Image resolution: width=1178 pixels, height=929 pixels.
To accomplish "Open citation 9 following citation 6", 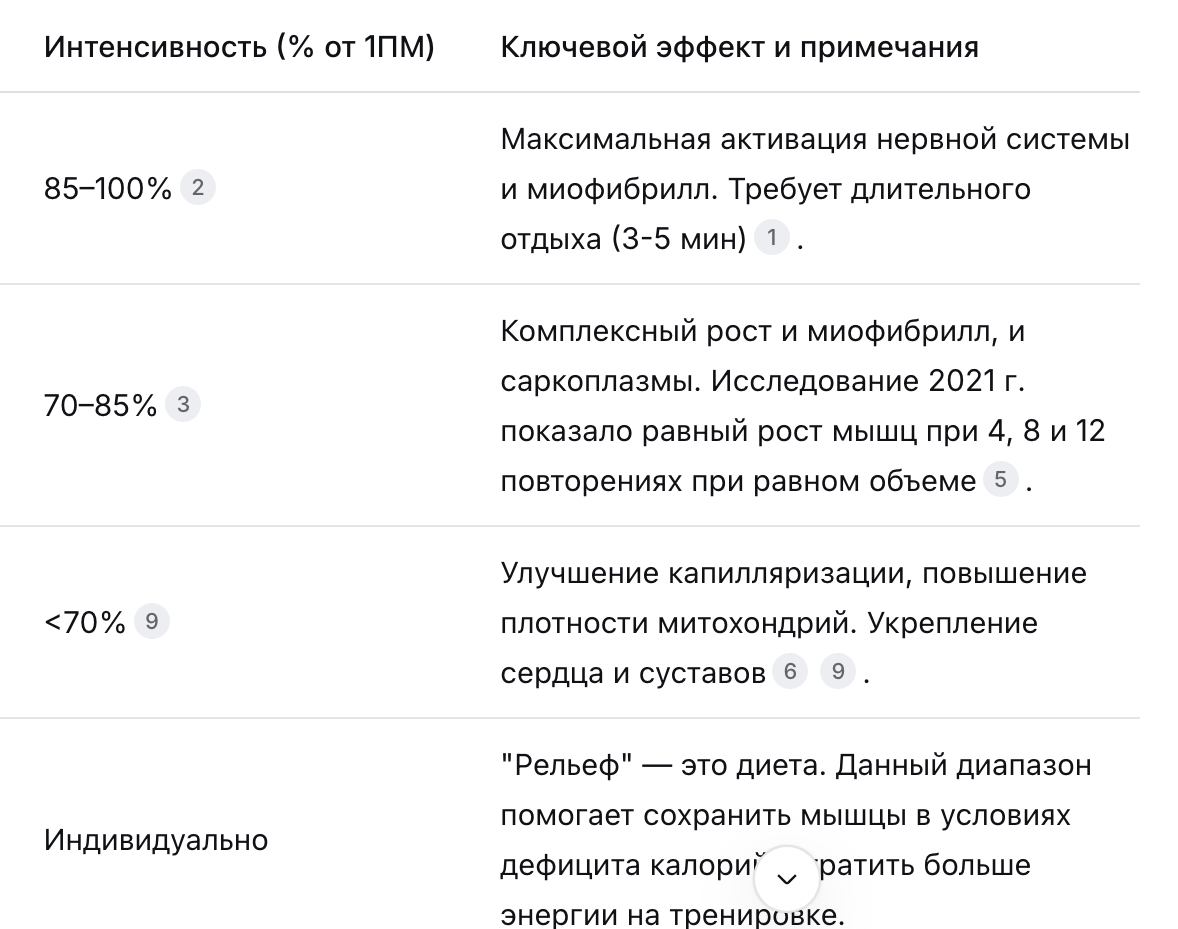I will tap(838, 671).
